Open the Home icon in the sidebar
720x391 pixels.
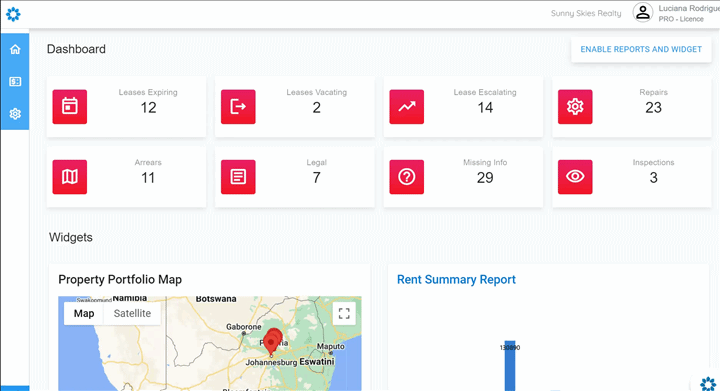tap(15, 49)
